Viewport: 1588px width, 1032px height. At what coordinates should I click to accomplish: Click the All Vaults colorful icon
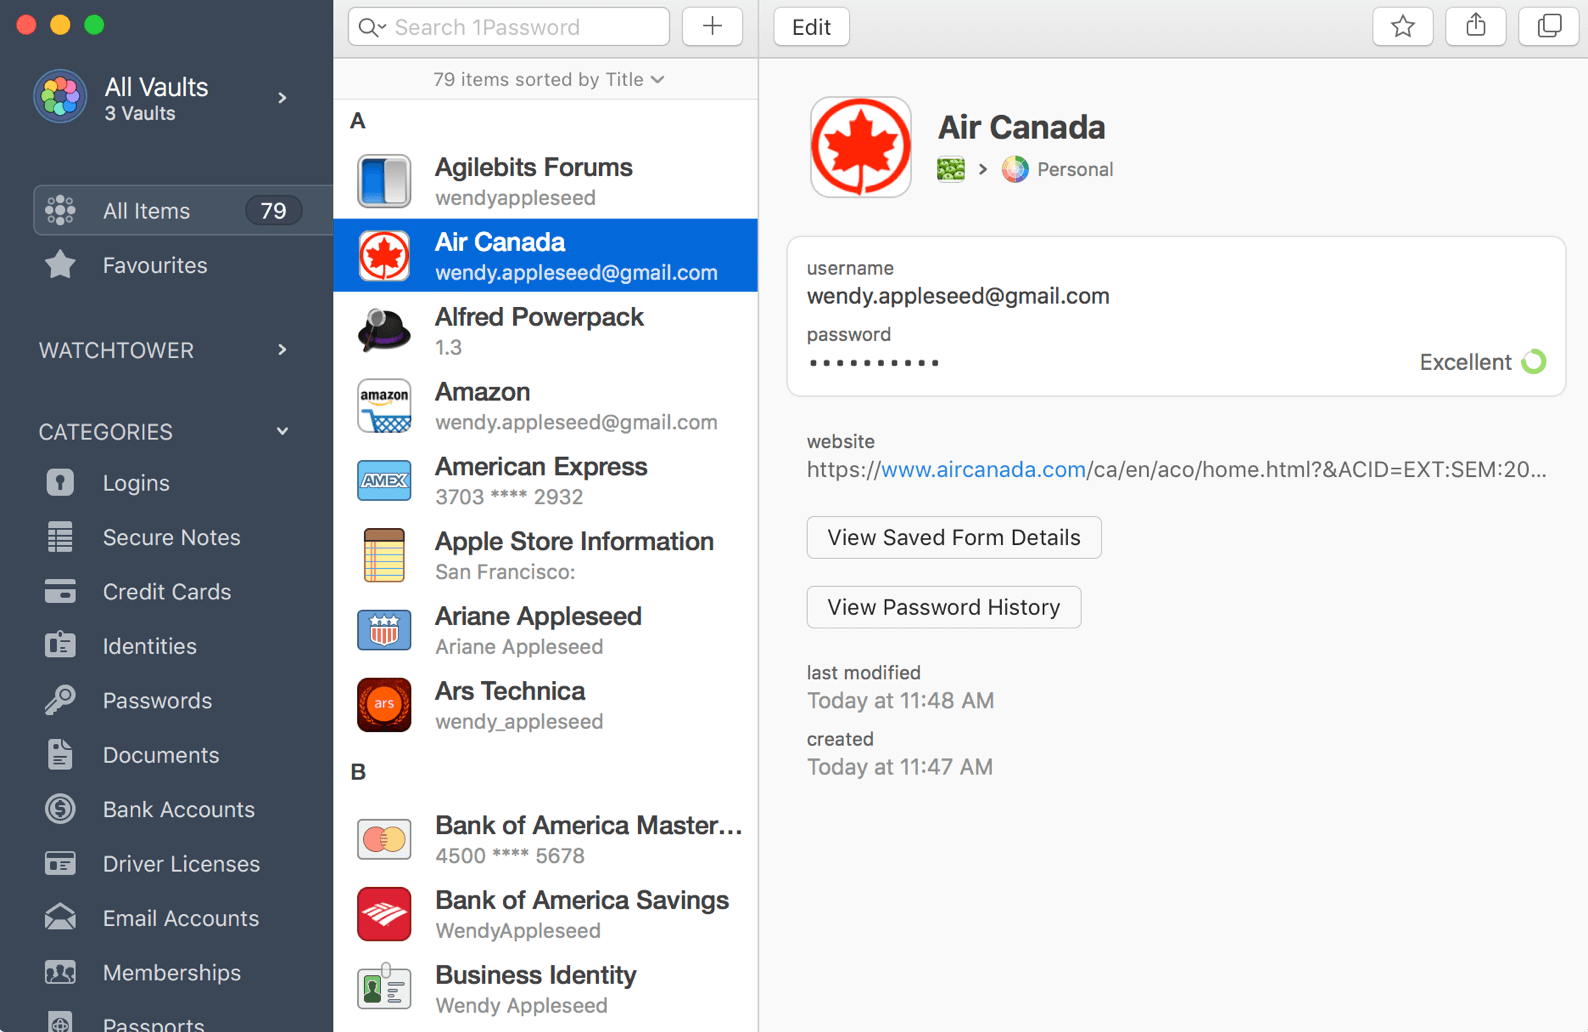60,97
